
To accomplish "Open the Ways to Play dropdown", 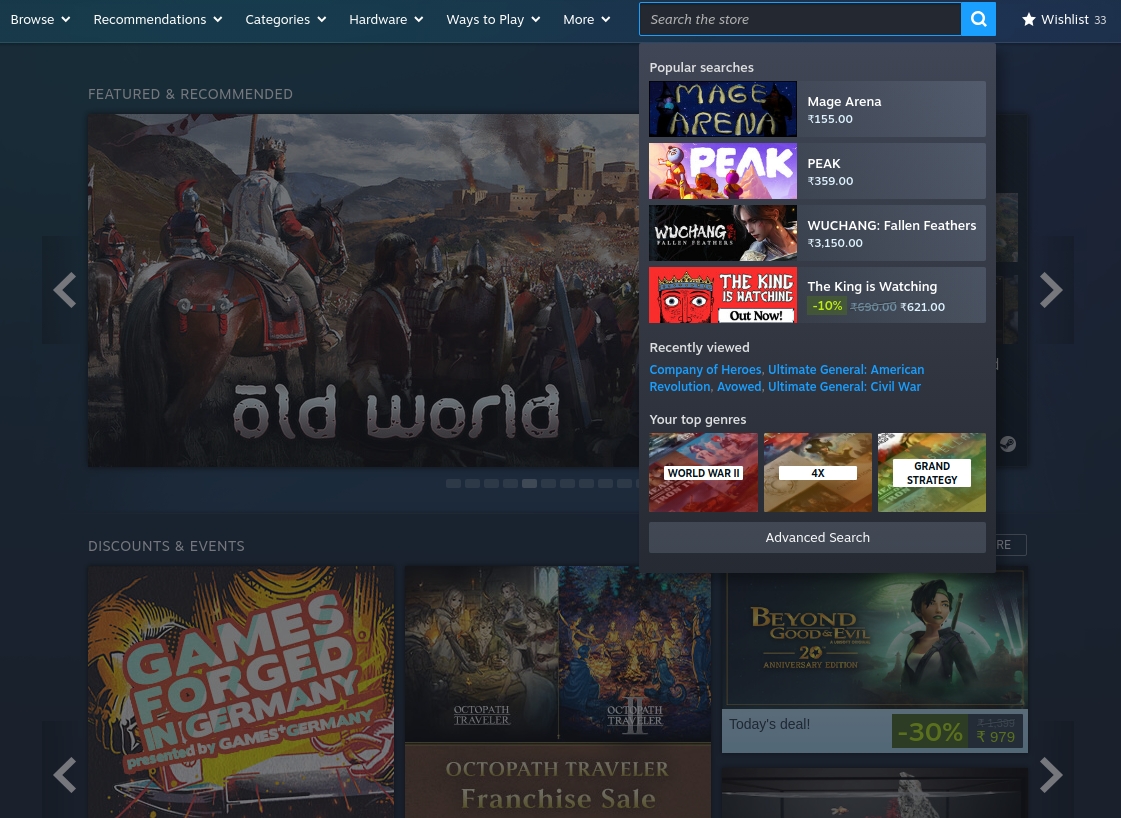I will pyautogui.click(x=492, y=19).
